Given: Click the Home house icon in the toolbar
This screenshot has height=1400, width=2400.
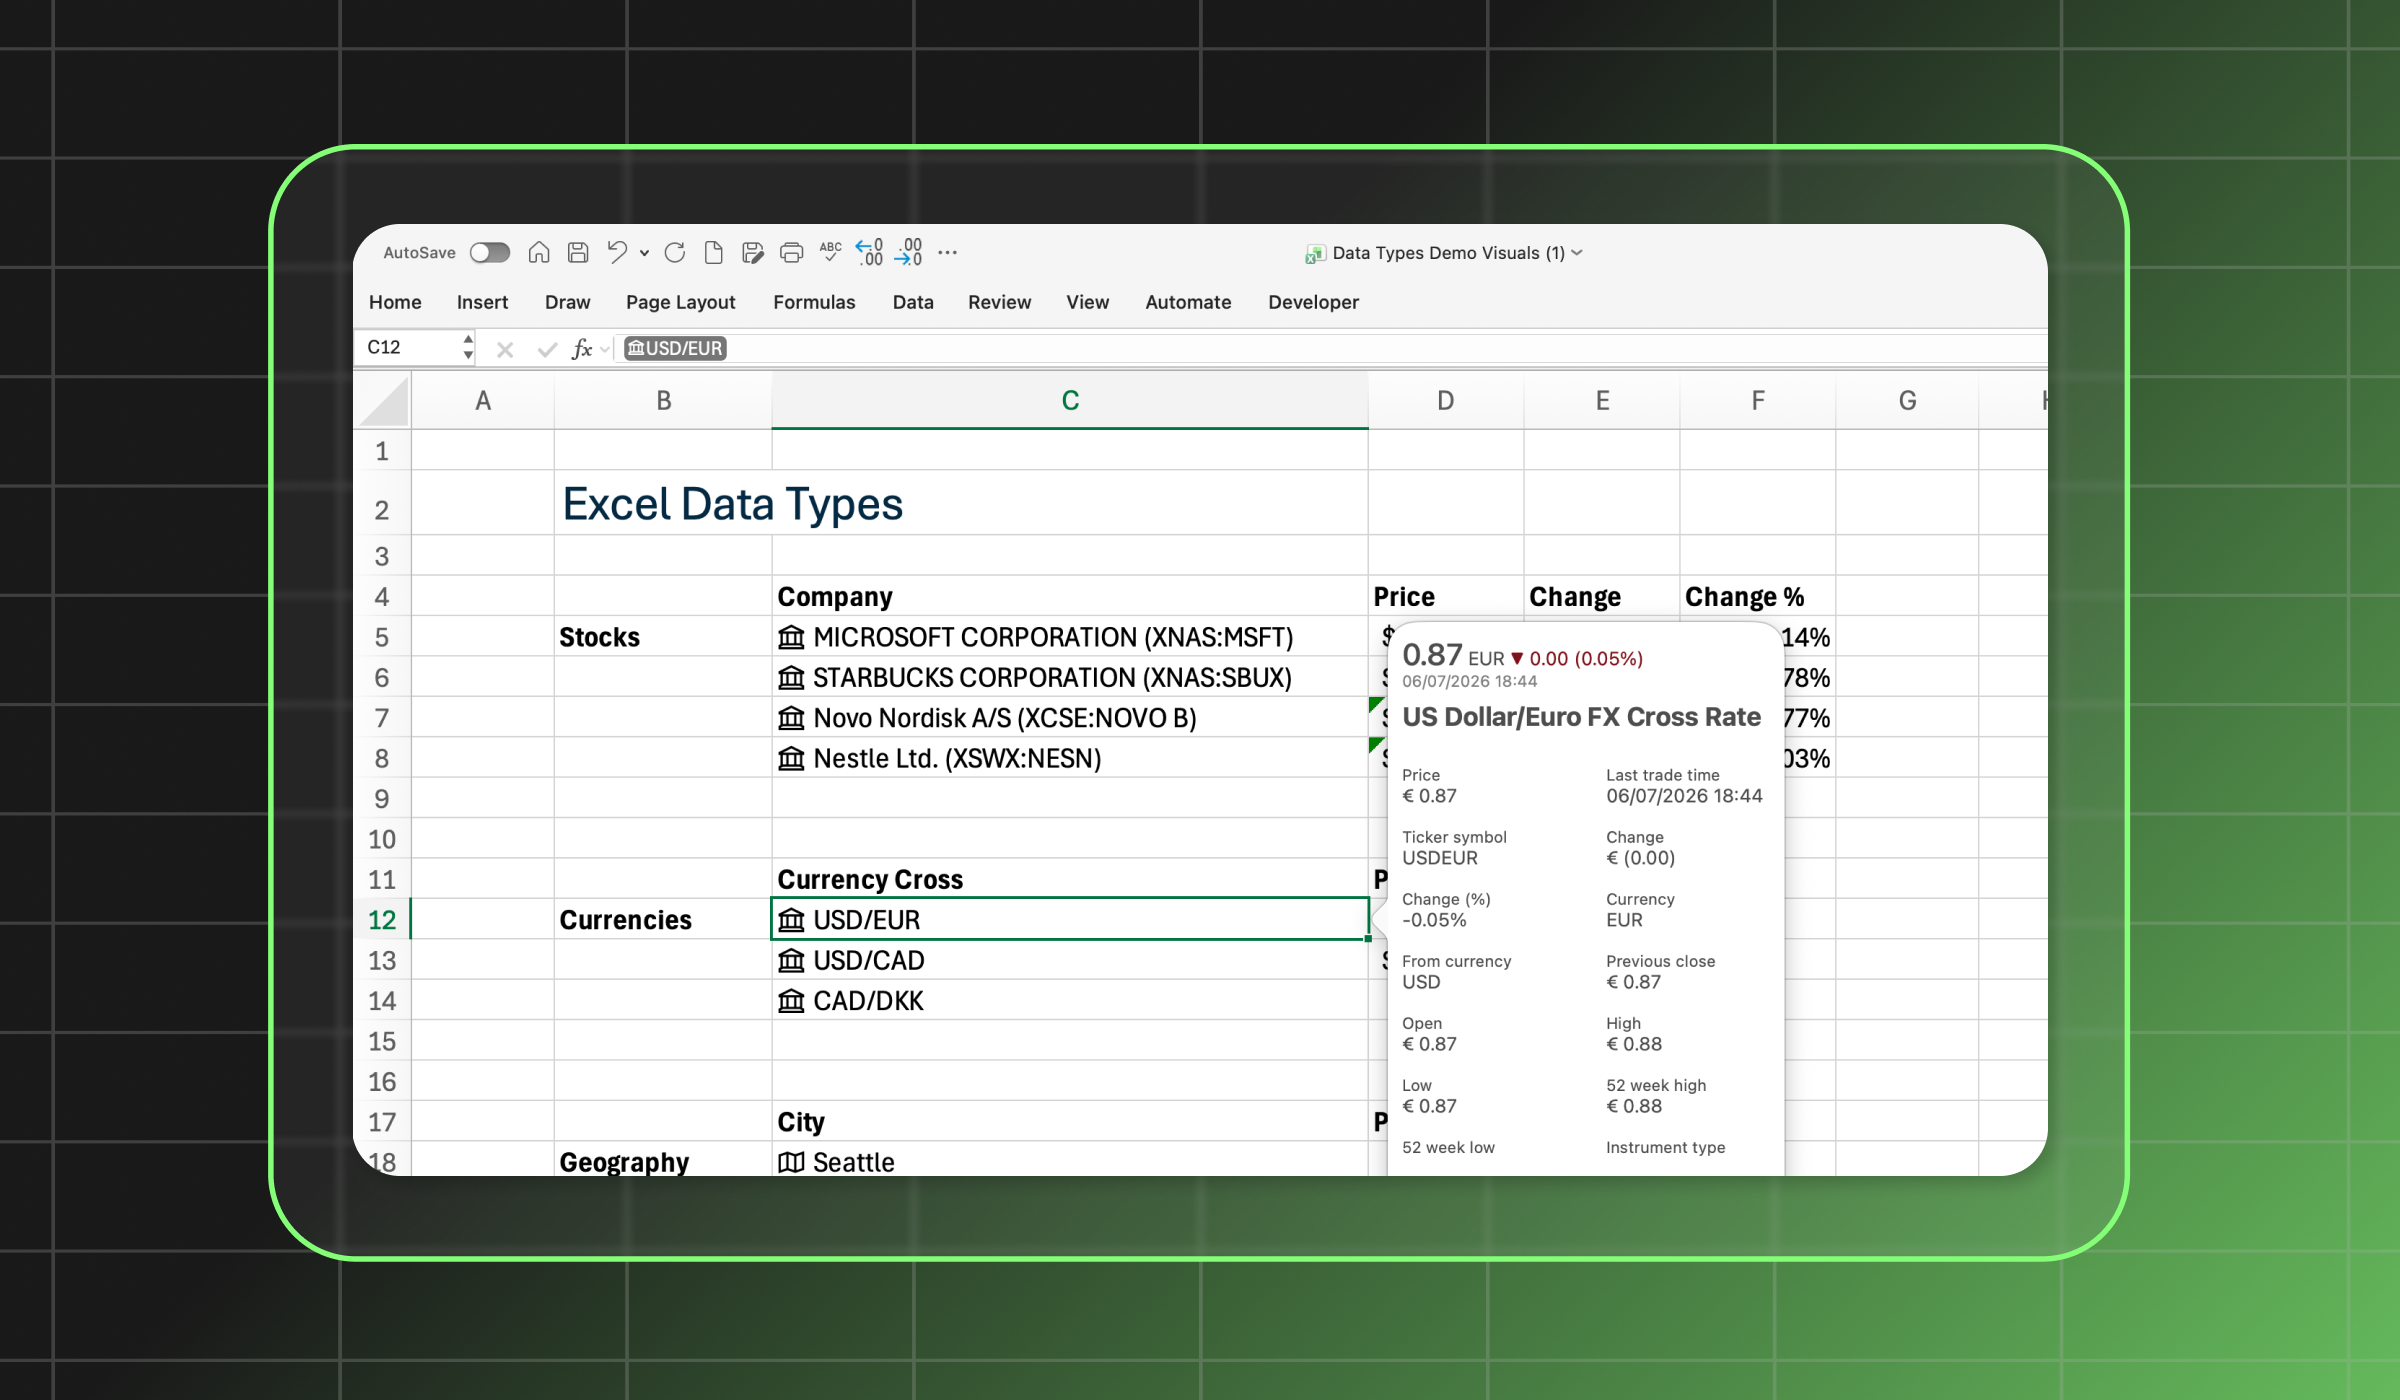Looking at the screenshot, I should tap(539, 253).
